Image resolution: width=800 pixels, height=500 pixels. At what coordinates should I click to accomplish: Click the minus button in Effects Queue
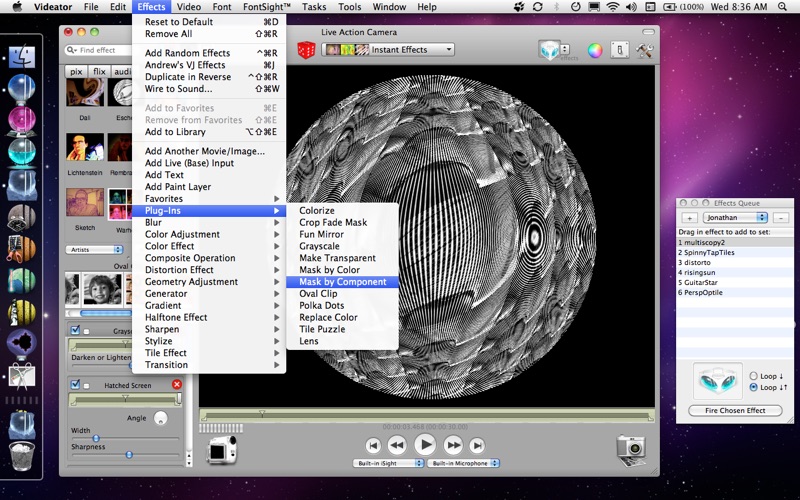781,218
